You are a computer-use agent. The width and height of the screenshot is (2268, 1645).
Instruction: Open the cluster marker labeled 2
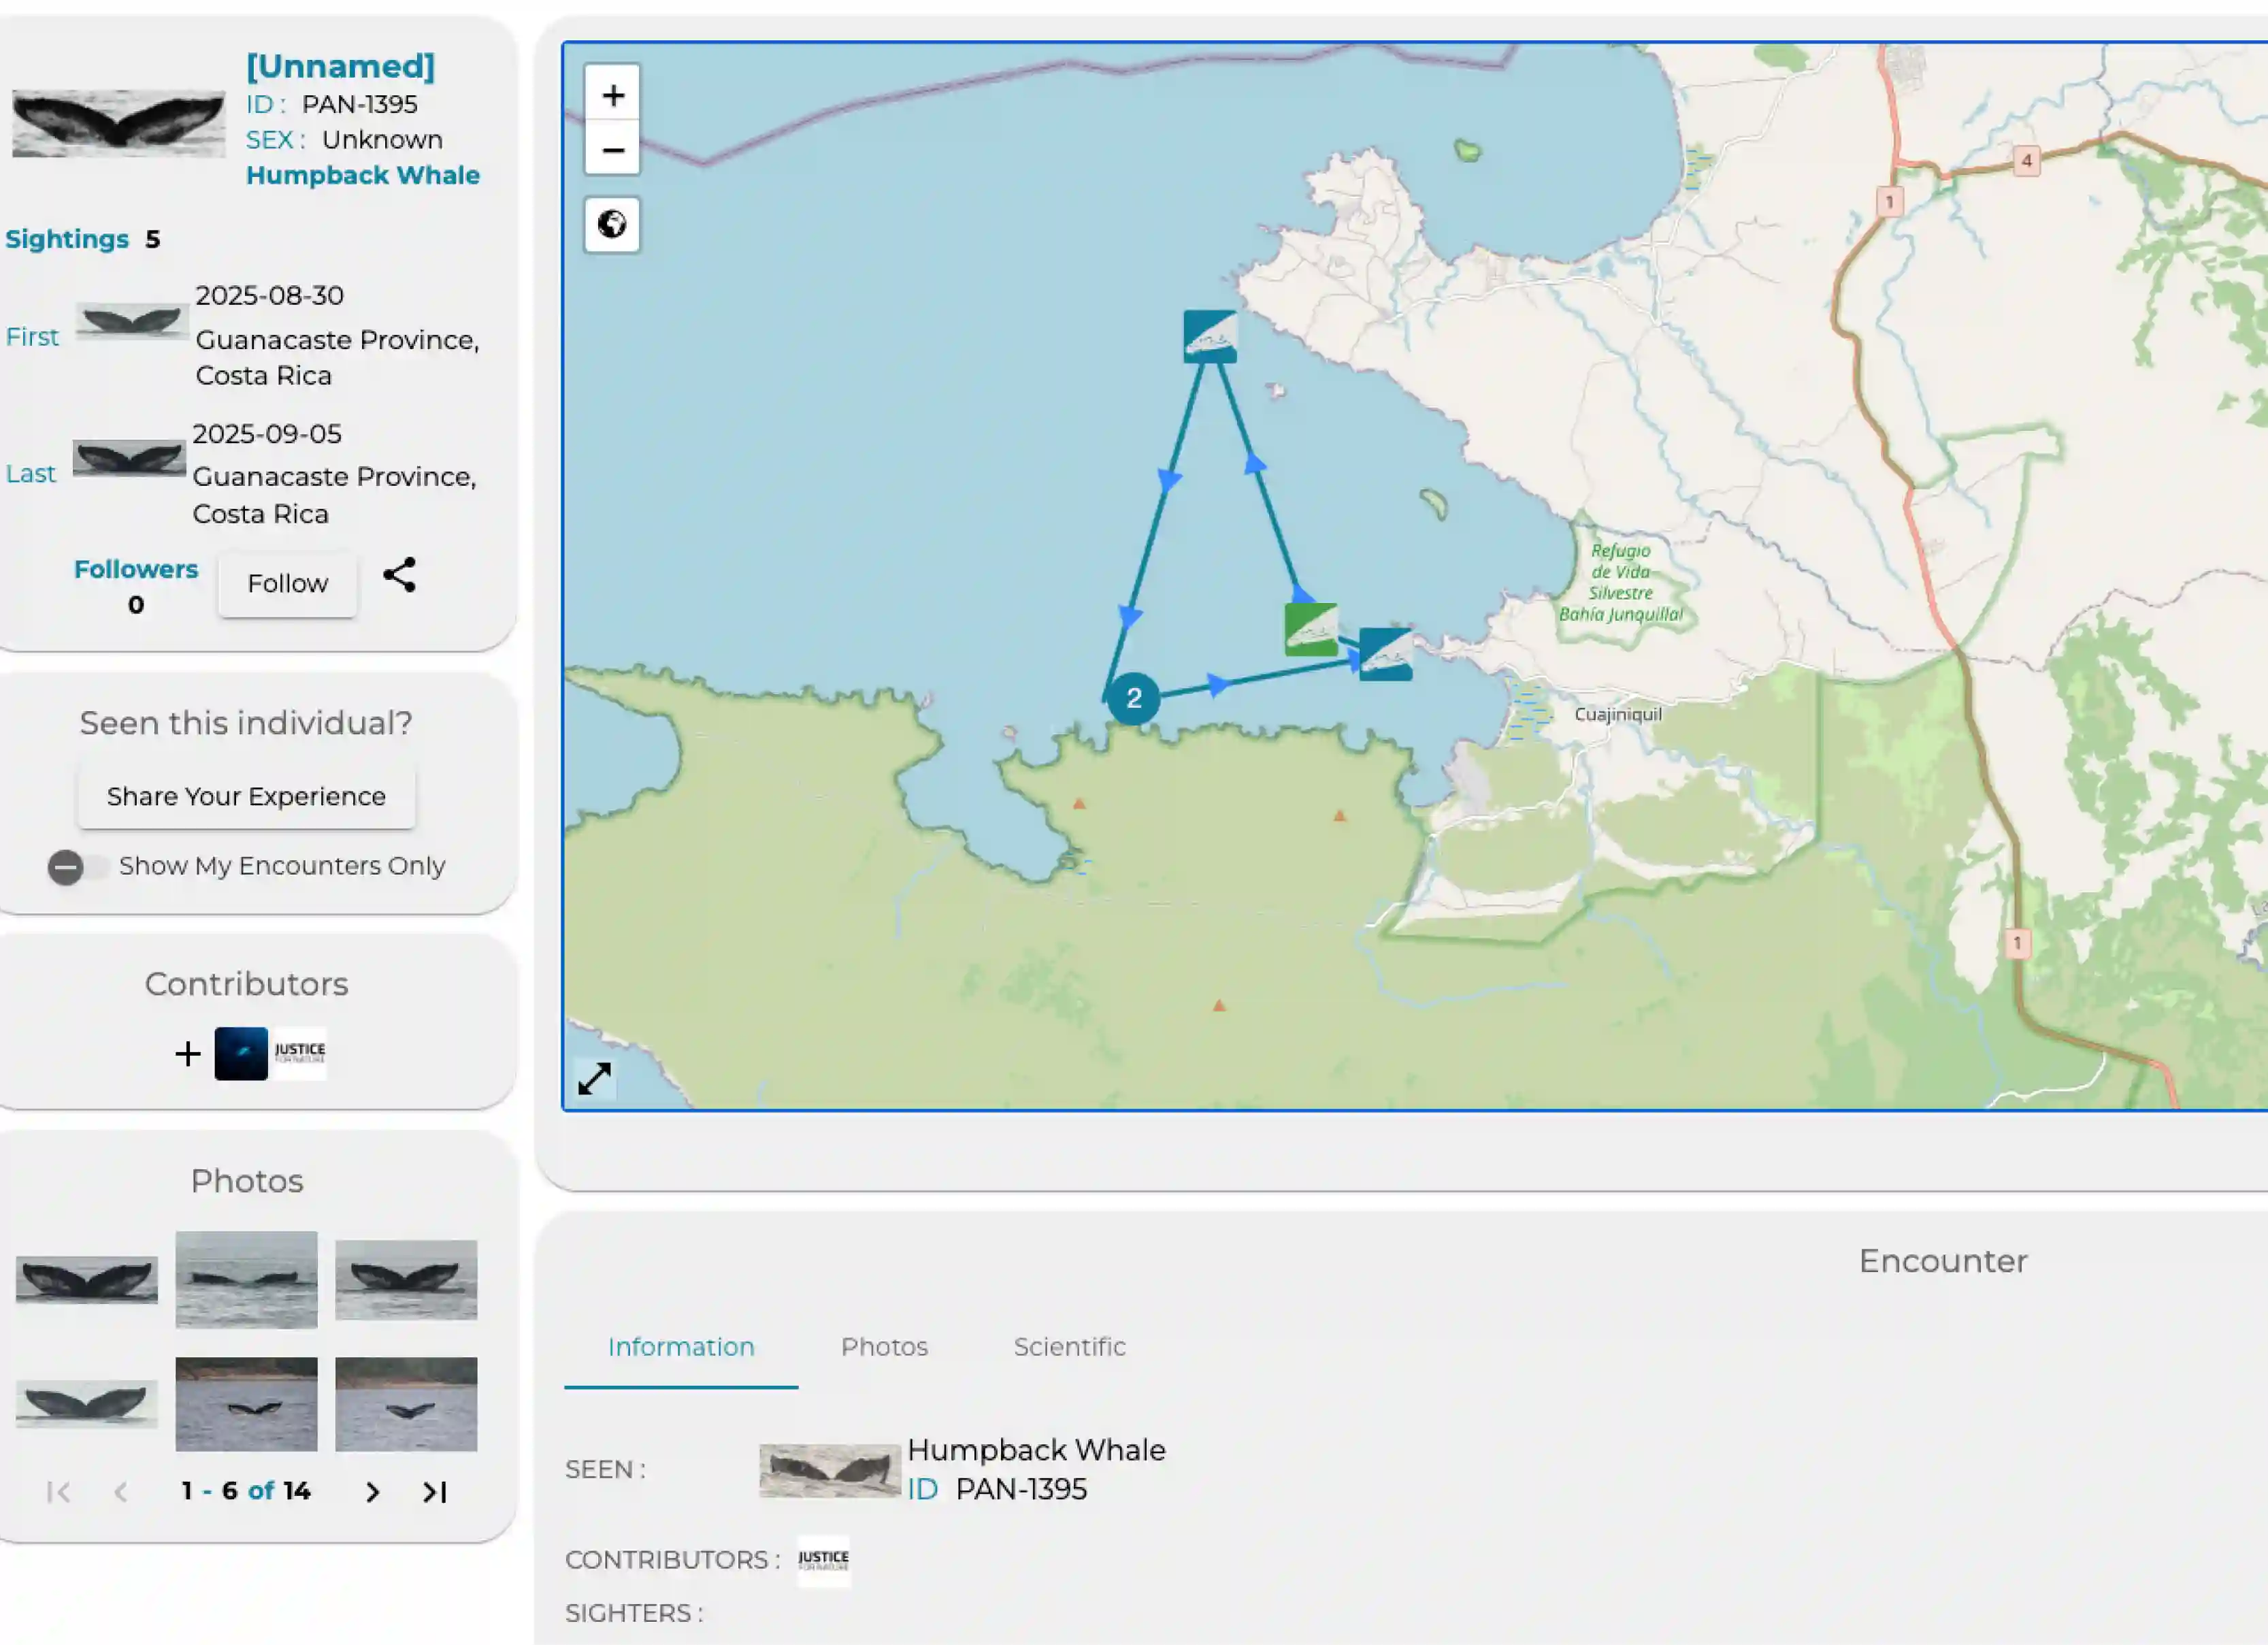pos(1133,698)
